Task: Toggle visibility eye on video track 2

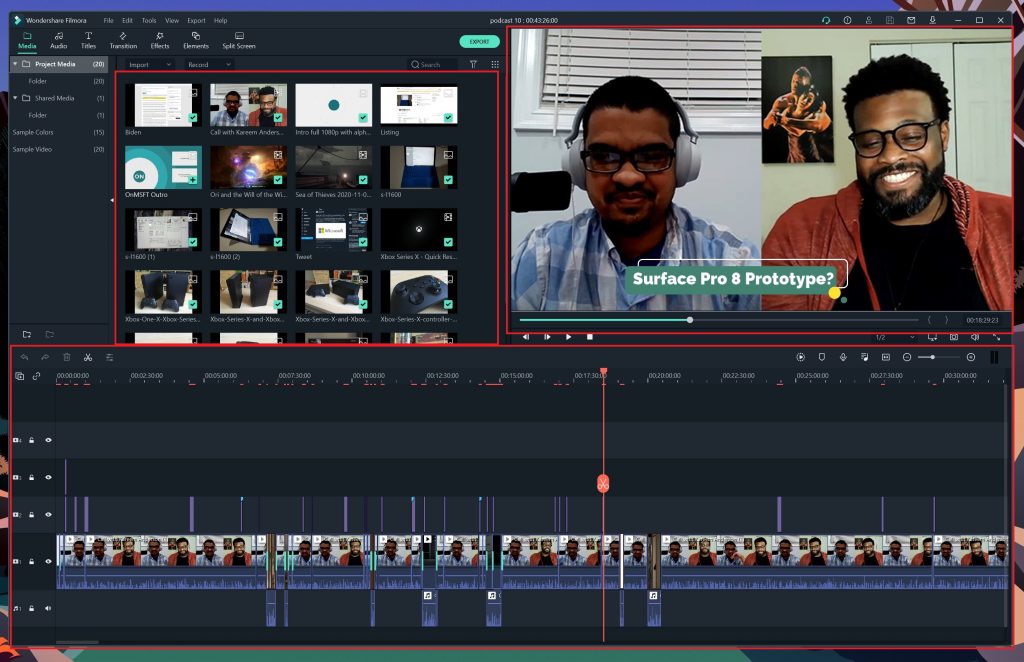Action: 48,514
